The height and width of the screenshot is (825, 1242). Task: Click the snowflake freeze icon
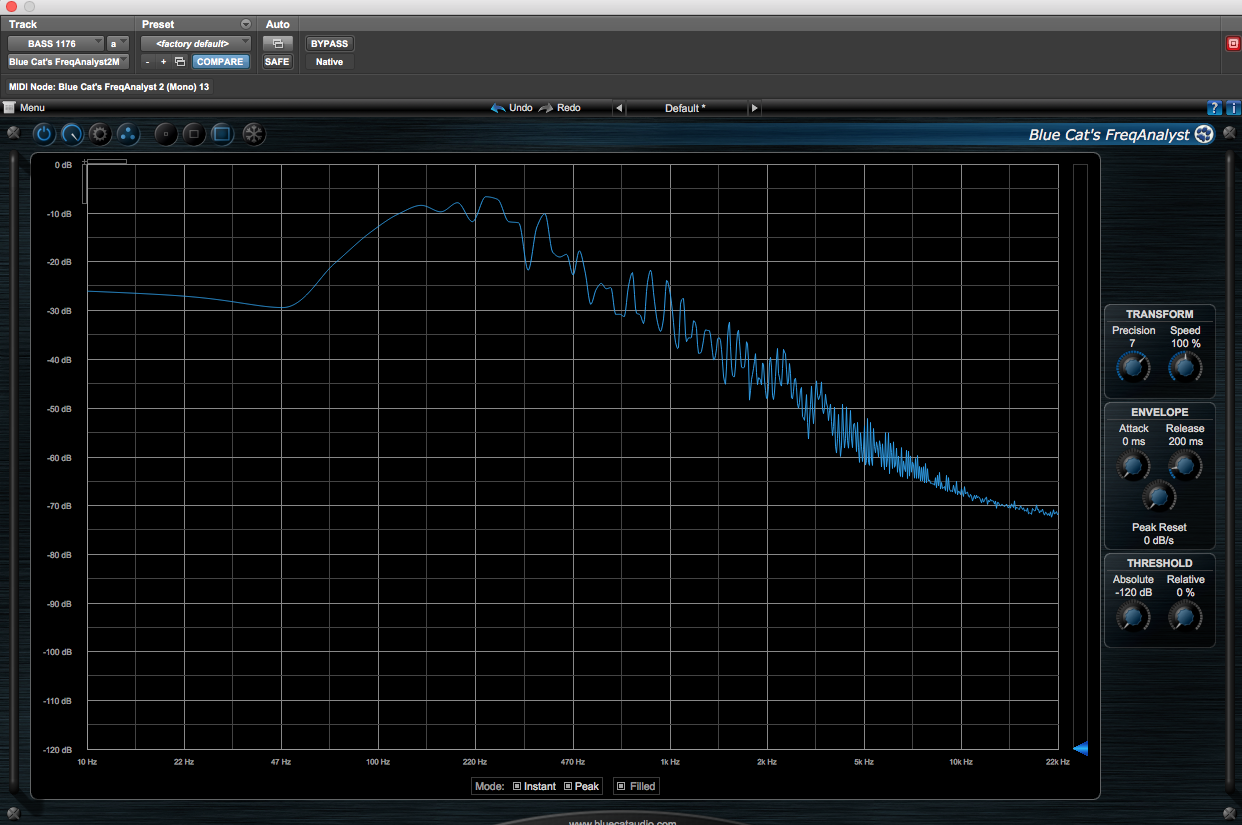coord(254,133)
